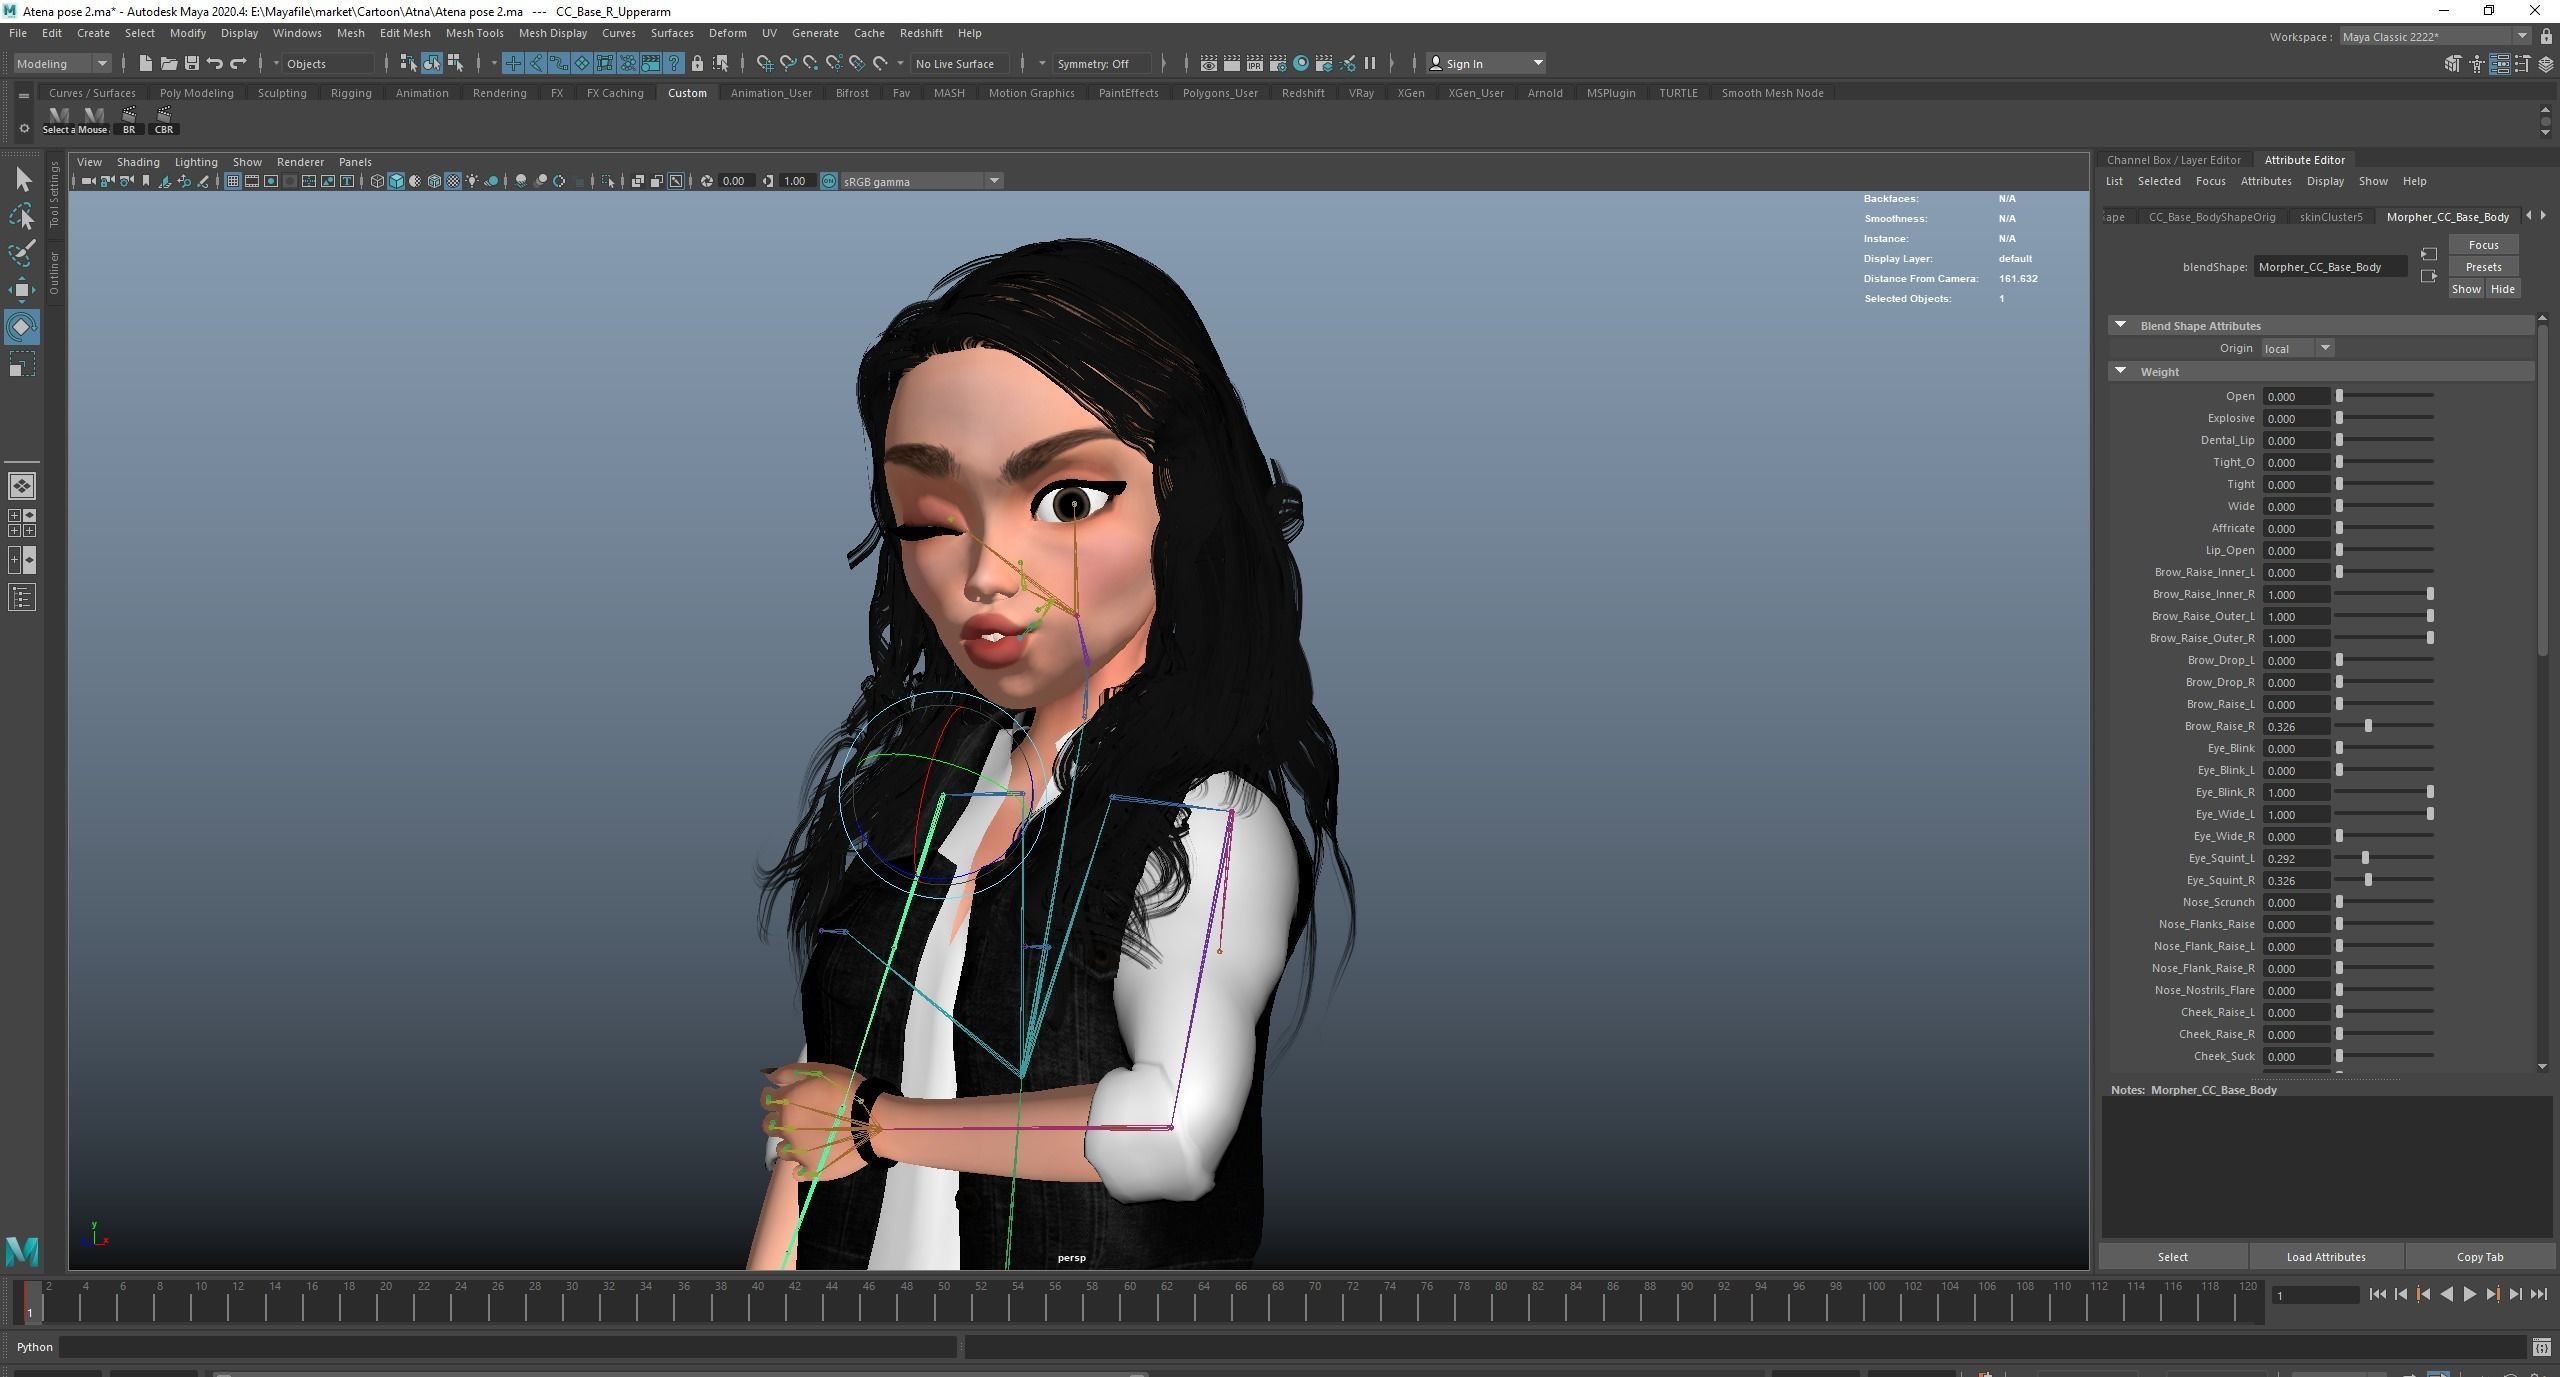Viewport: 2560px width, 1377px height.
Task: Click the CBR shelf button
Action: click(x=164, y=120)
